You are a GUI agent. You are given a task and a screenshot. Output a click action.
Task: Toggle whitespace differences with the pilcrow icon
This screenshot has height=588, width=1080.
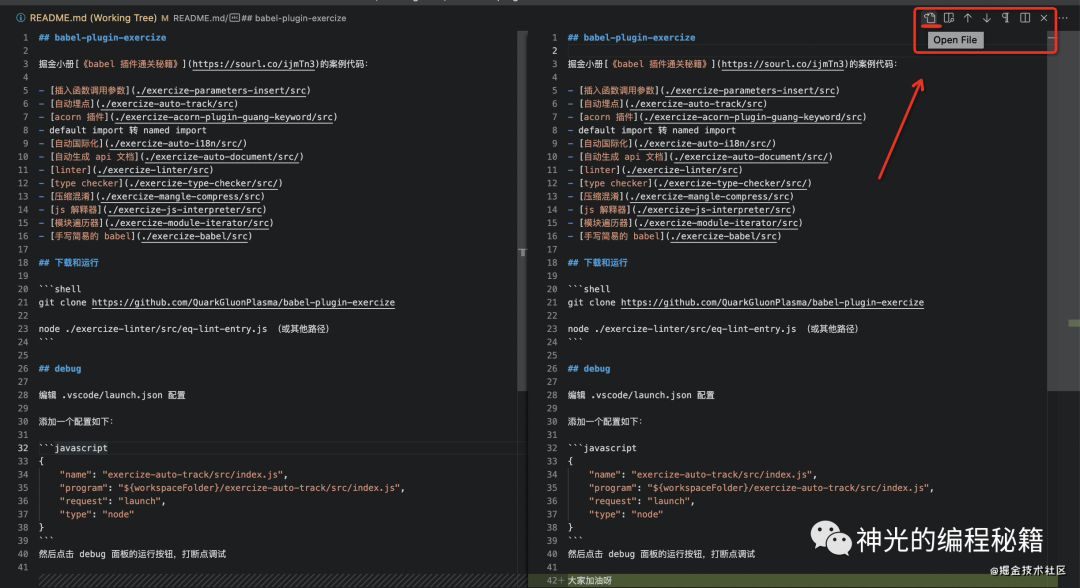1006,18
